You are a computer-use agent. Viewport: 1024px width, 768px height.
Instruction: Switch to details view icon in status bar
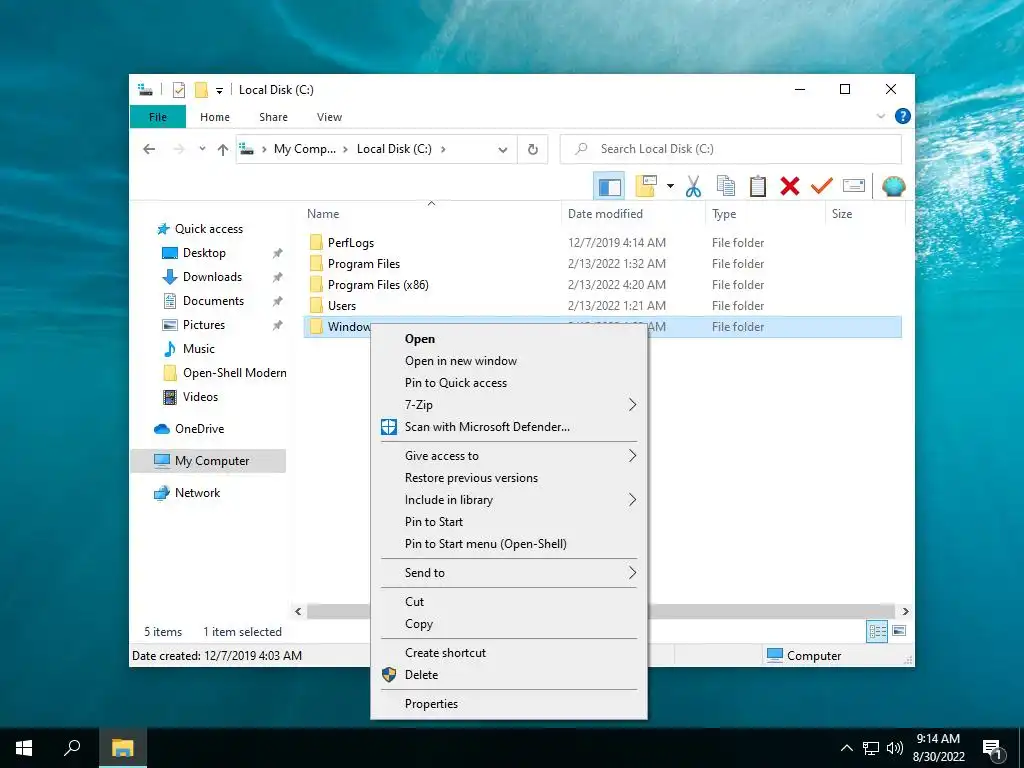877,631
